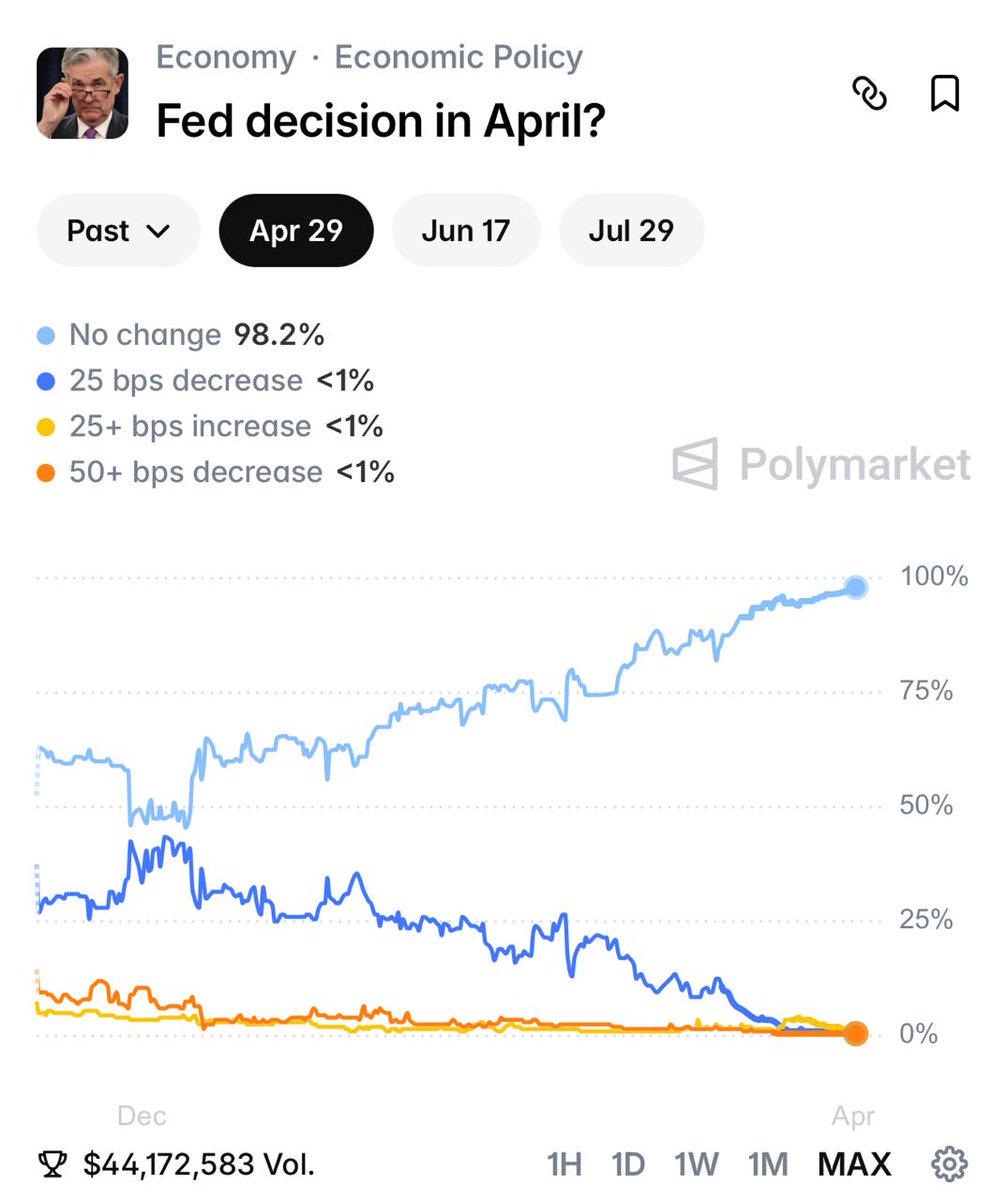The width and height of the screenshot is (1007, 1200).
Task: Open the Economy category link
Action: pos(226,58)
